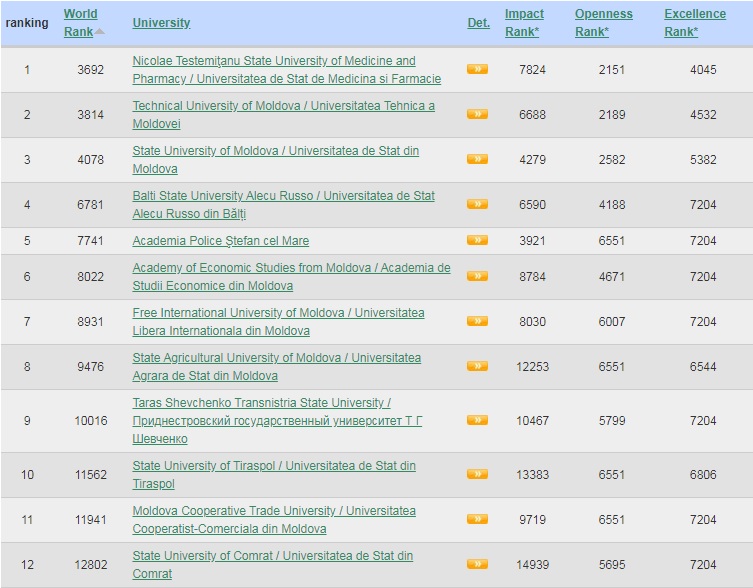Open details icon for State Agricultural University
This screenshot has width=753, height=588.
click(477, 366)
